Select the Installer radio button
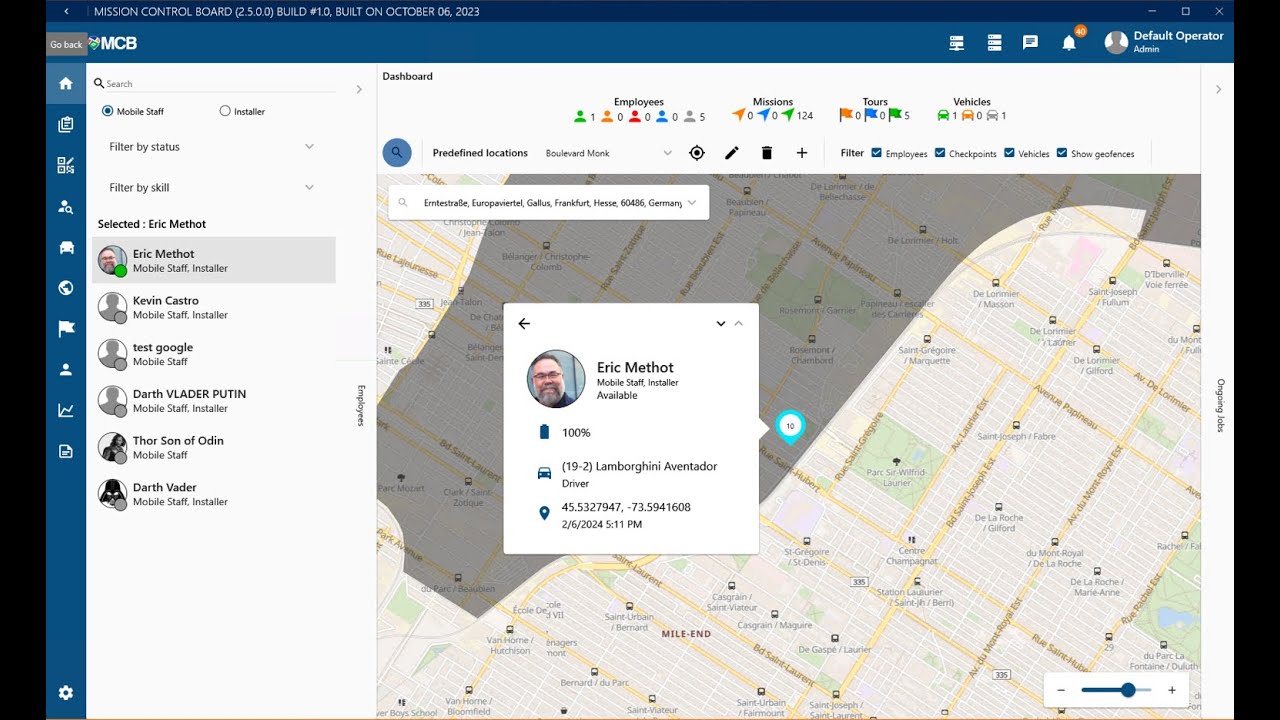The width and height of the screenshot is (1280, 720). click(x=225, y=111)
